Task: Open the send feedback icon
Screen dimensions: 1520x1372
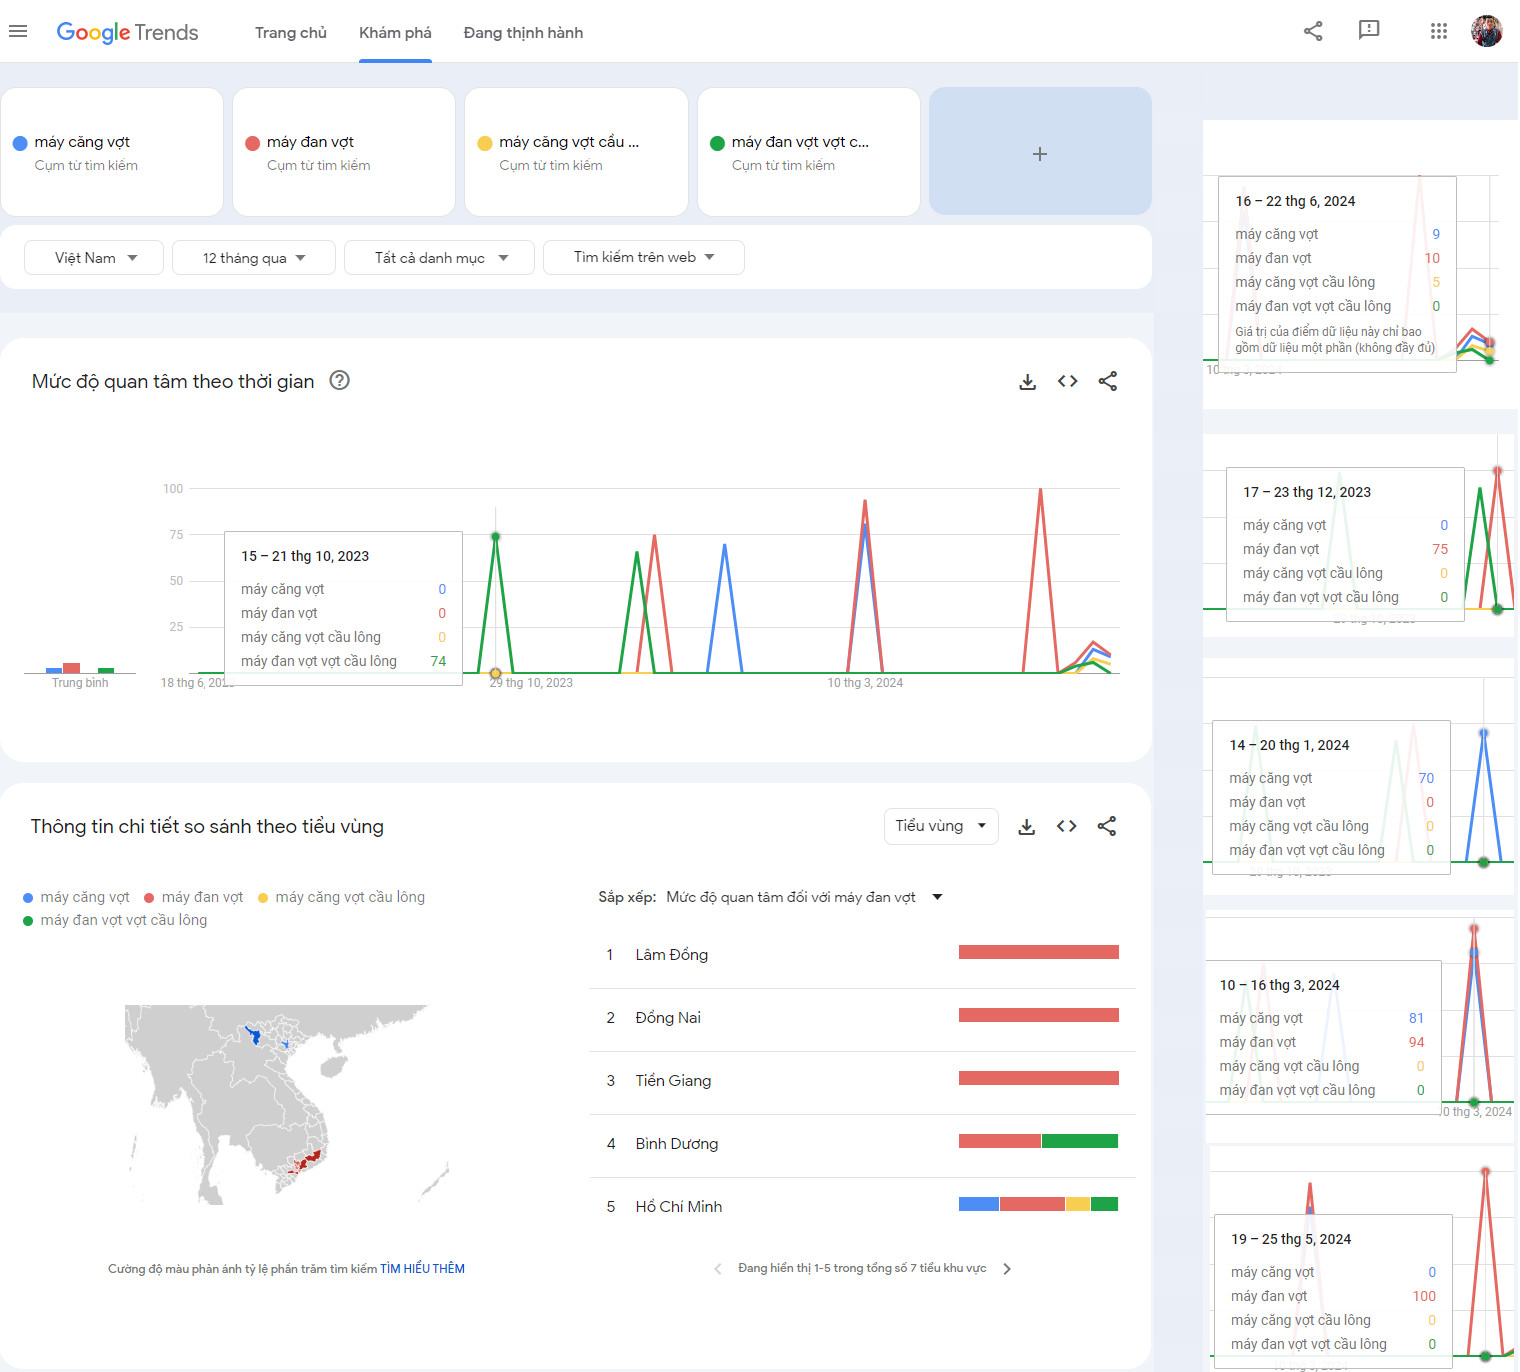Action: tap(1369, 31)
